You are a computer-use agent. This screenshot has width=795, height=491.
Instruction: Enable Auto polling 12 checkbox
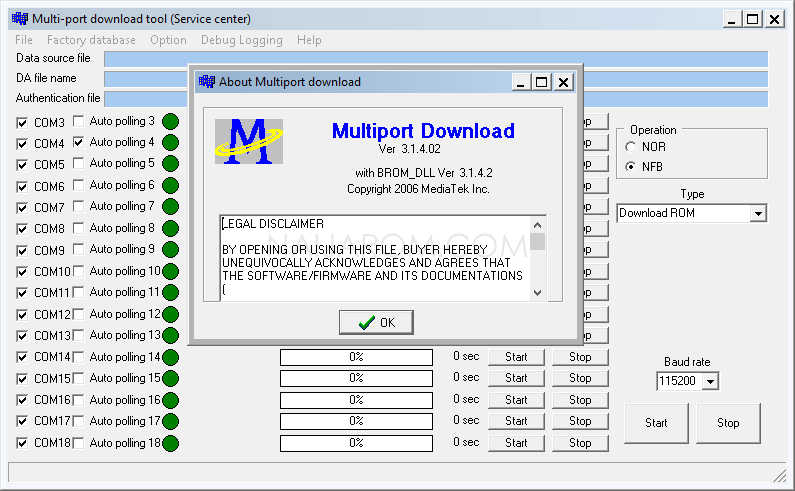pos(78,314)
